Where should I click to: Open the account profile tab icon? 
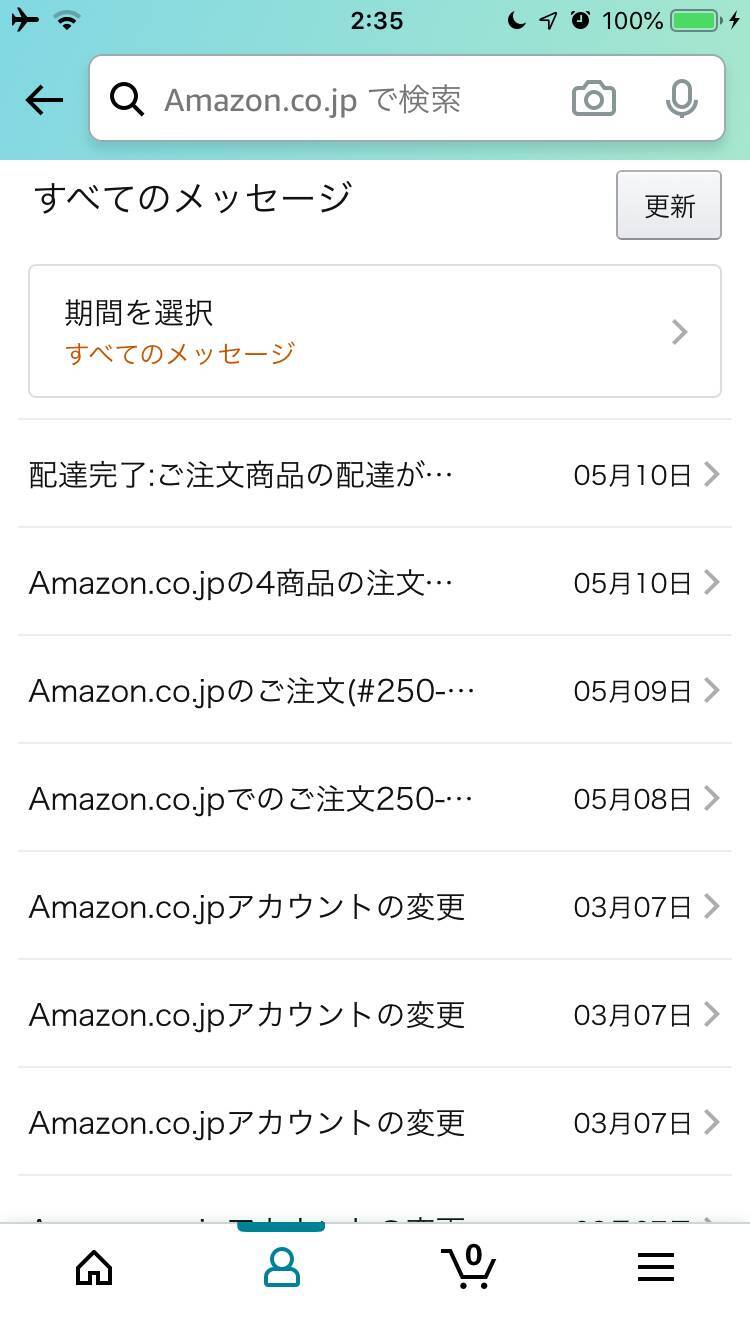(281, 1268)
